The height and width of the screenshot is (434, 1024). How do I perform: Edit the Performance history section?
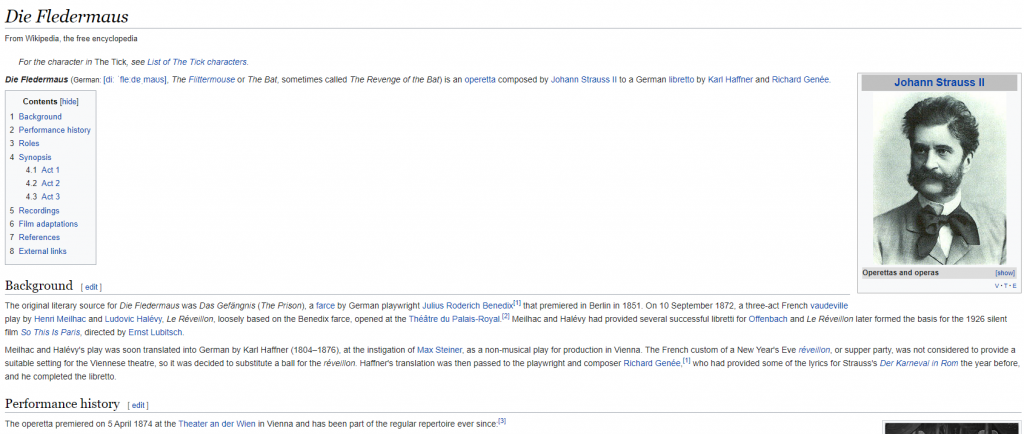[138, 405]
